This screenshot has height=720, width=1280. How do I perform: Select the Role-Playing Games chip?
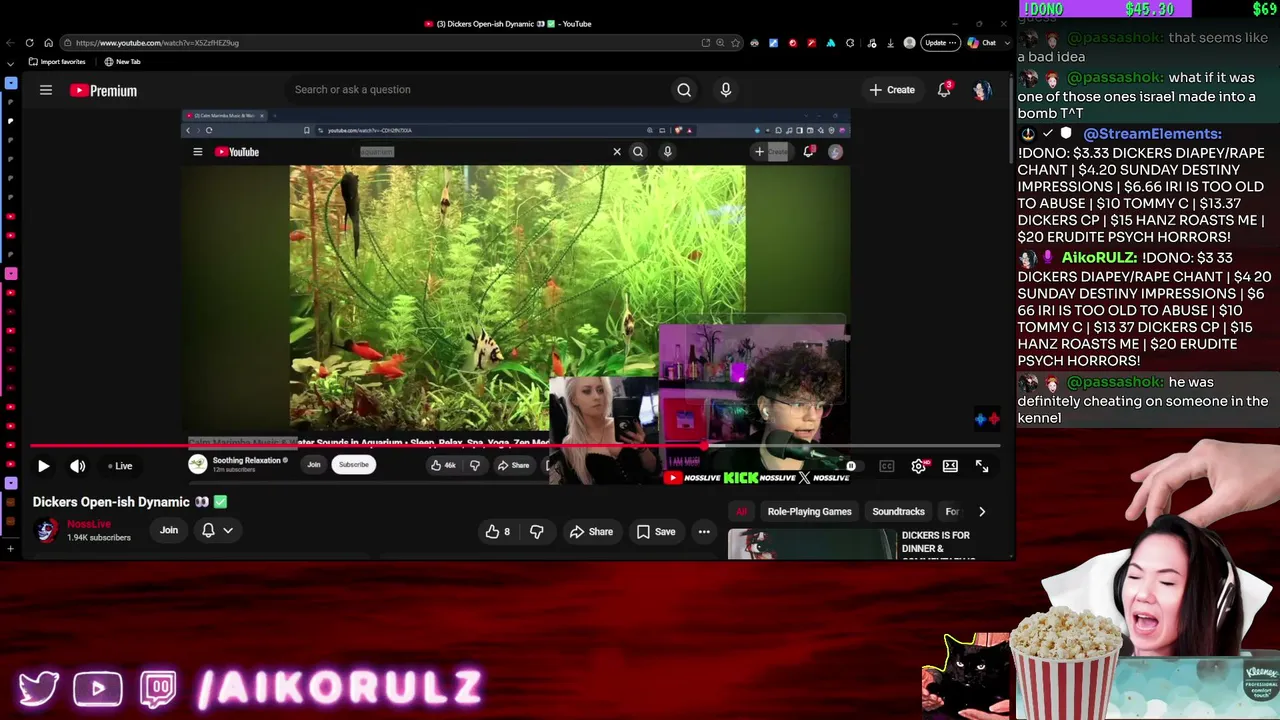pos(809,512)
